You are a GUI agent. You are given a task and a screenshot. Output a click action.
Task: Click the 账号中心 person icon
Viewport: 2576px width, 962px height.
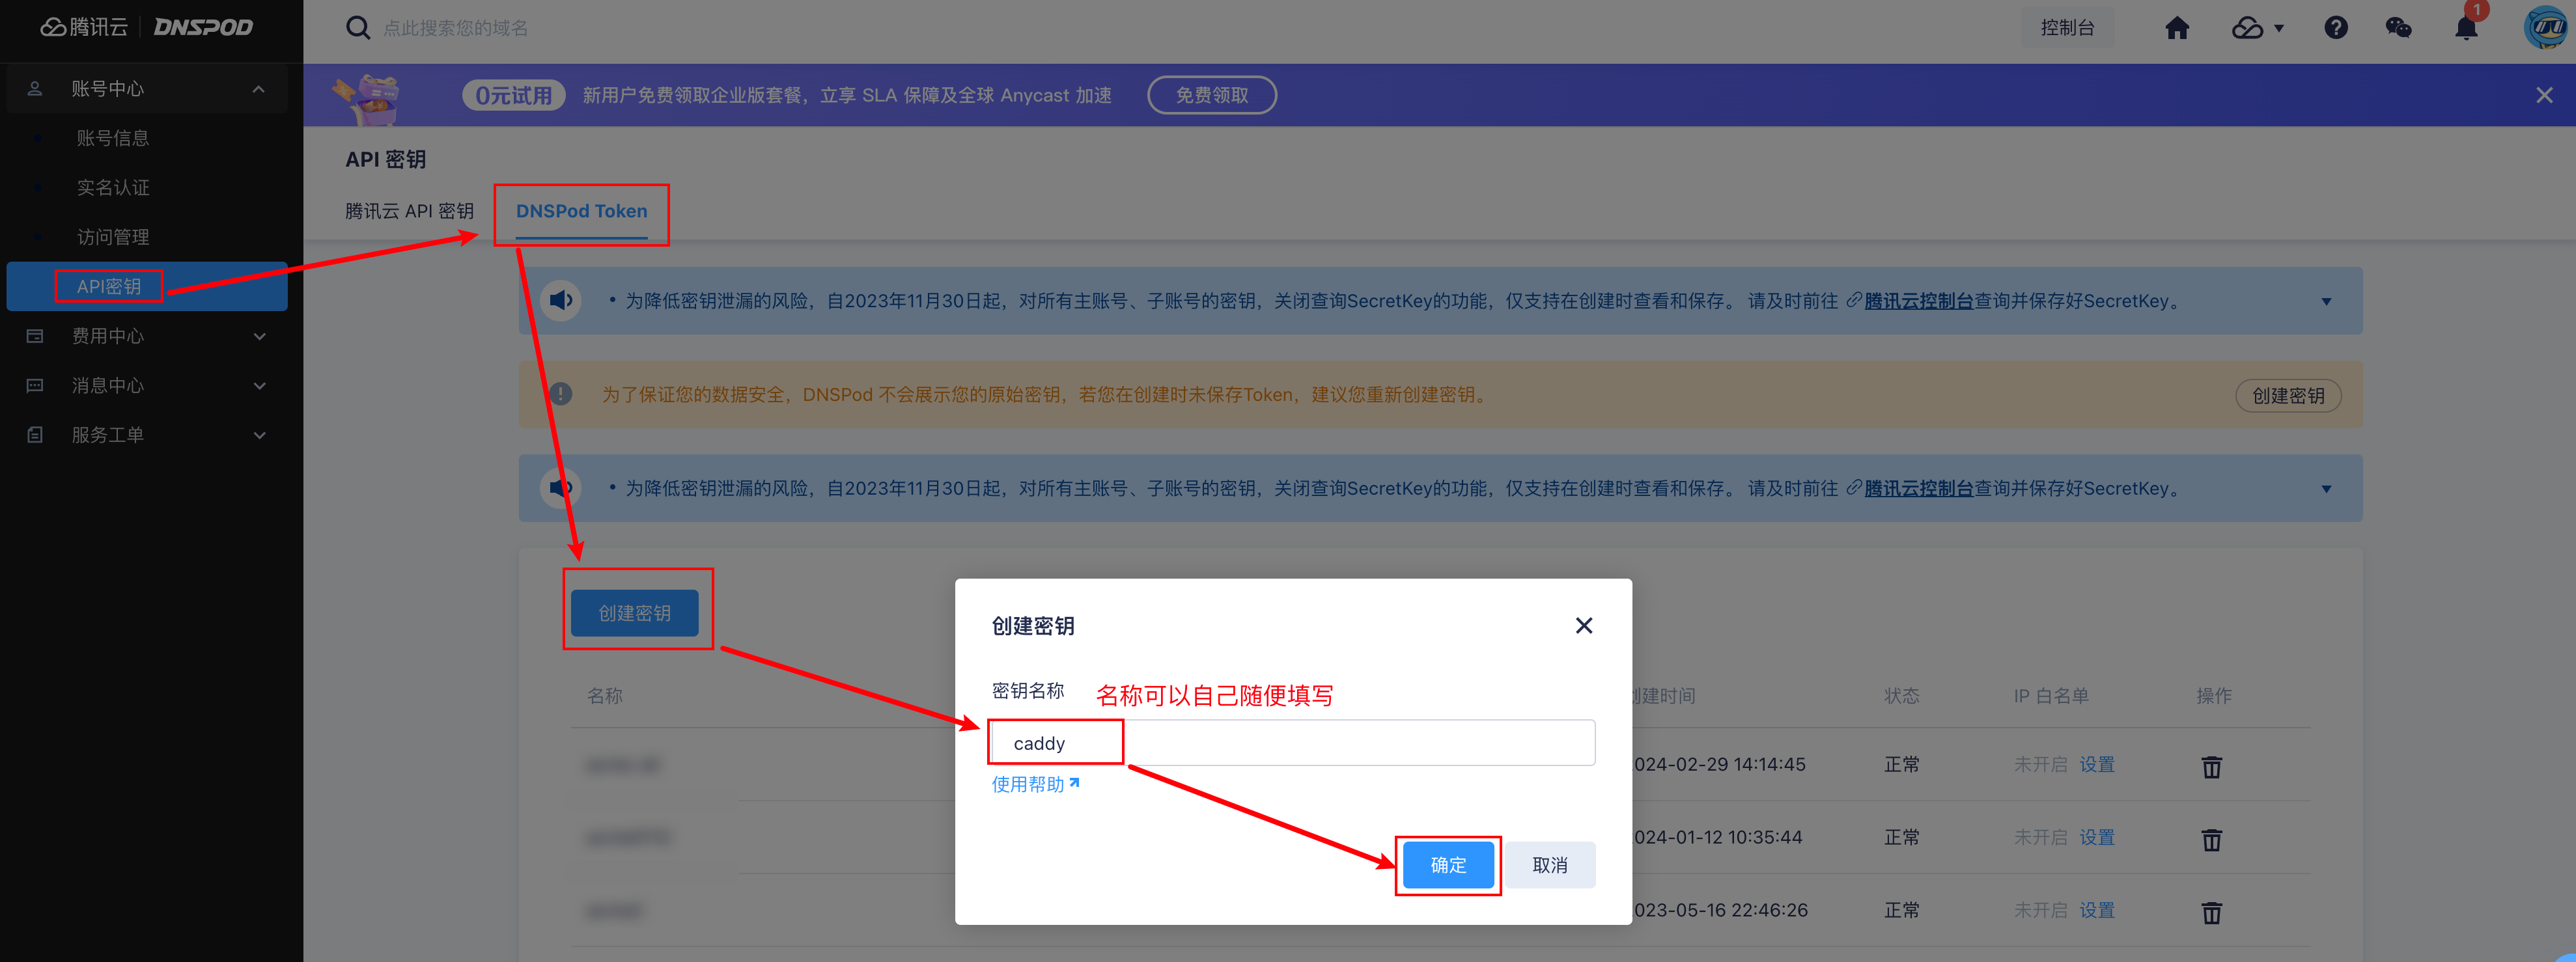35,88
